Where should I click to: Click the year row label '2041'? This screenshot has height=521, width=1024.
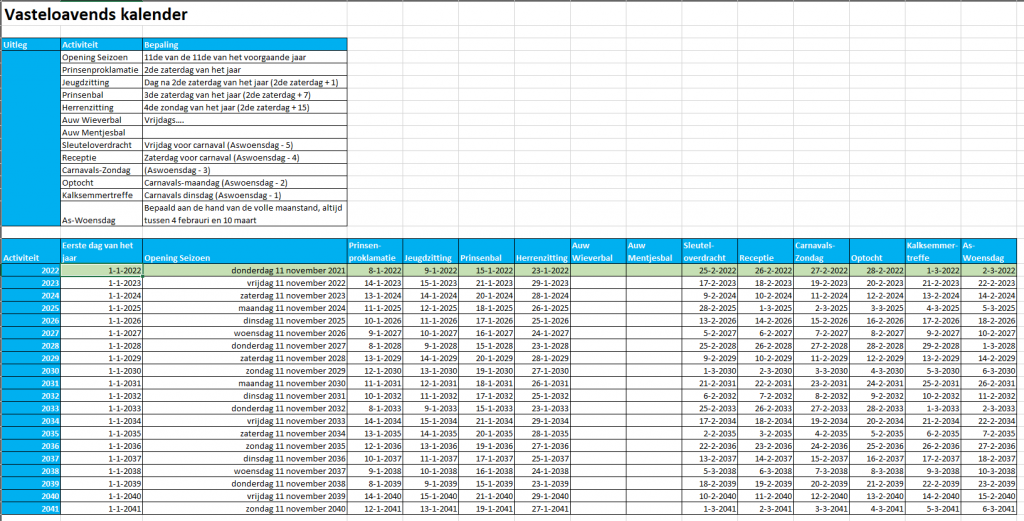(x=31, y=508)
